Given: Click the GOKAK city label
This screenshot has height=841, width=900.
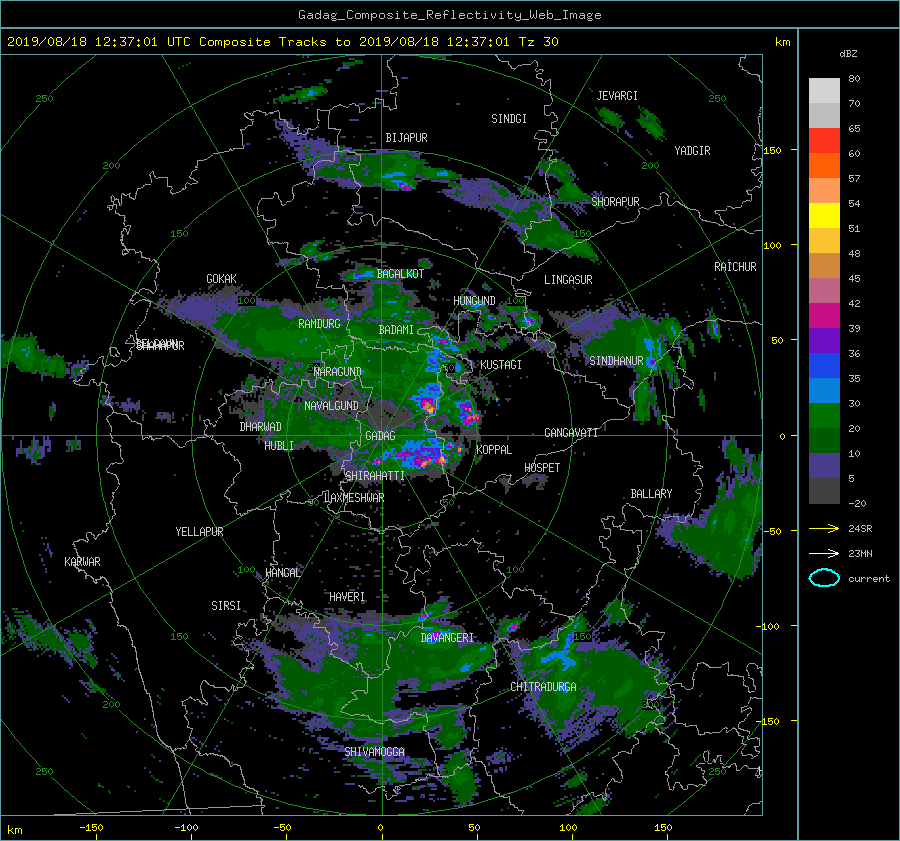Looking at the screenshot, I should (222, 279).
